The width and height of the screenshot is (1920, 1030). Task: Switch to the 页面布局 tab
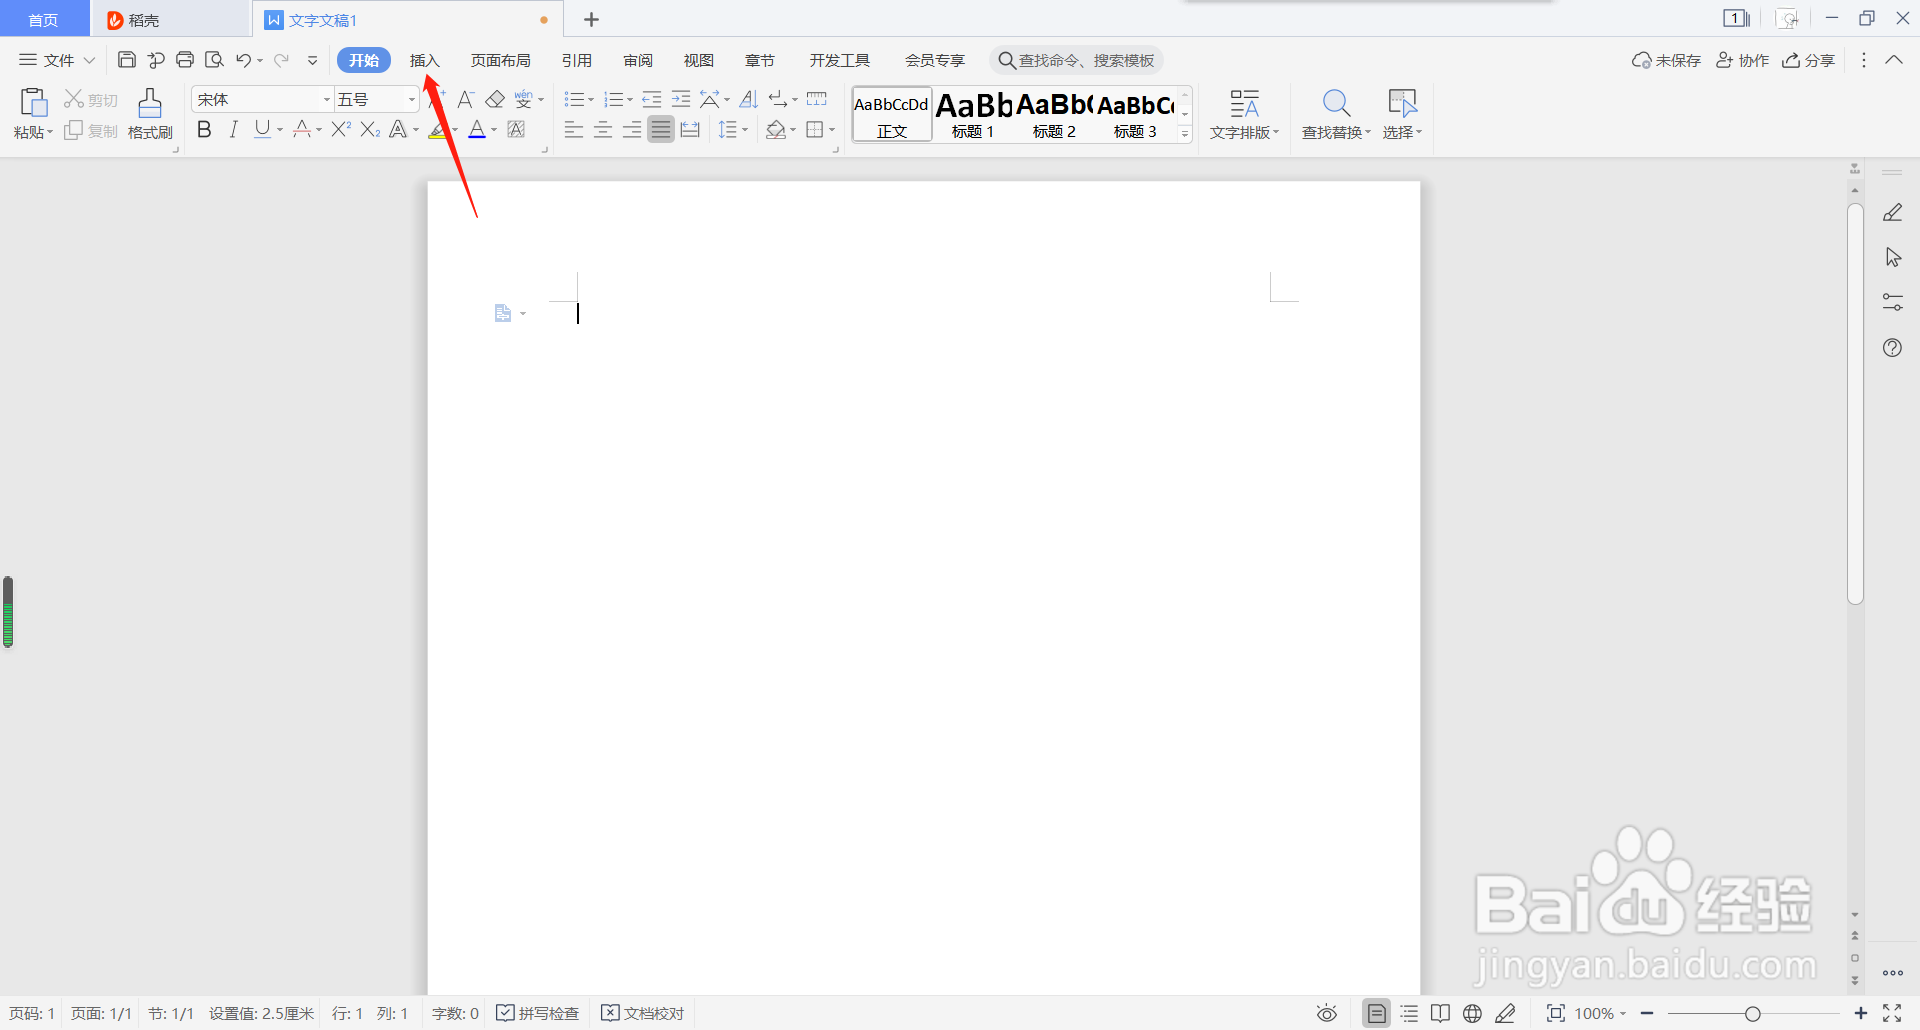click(x=500, y=60)
